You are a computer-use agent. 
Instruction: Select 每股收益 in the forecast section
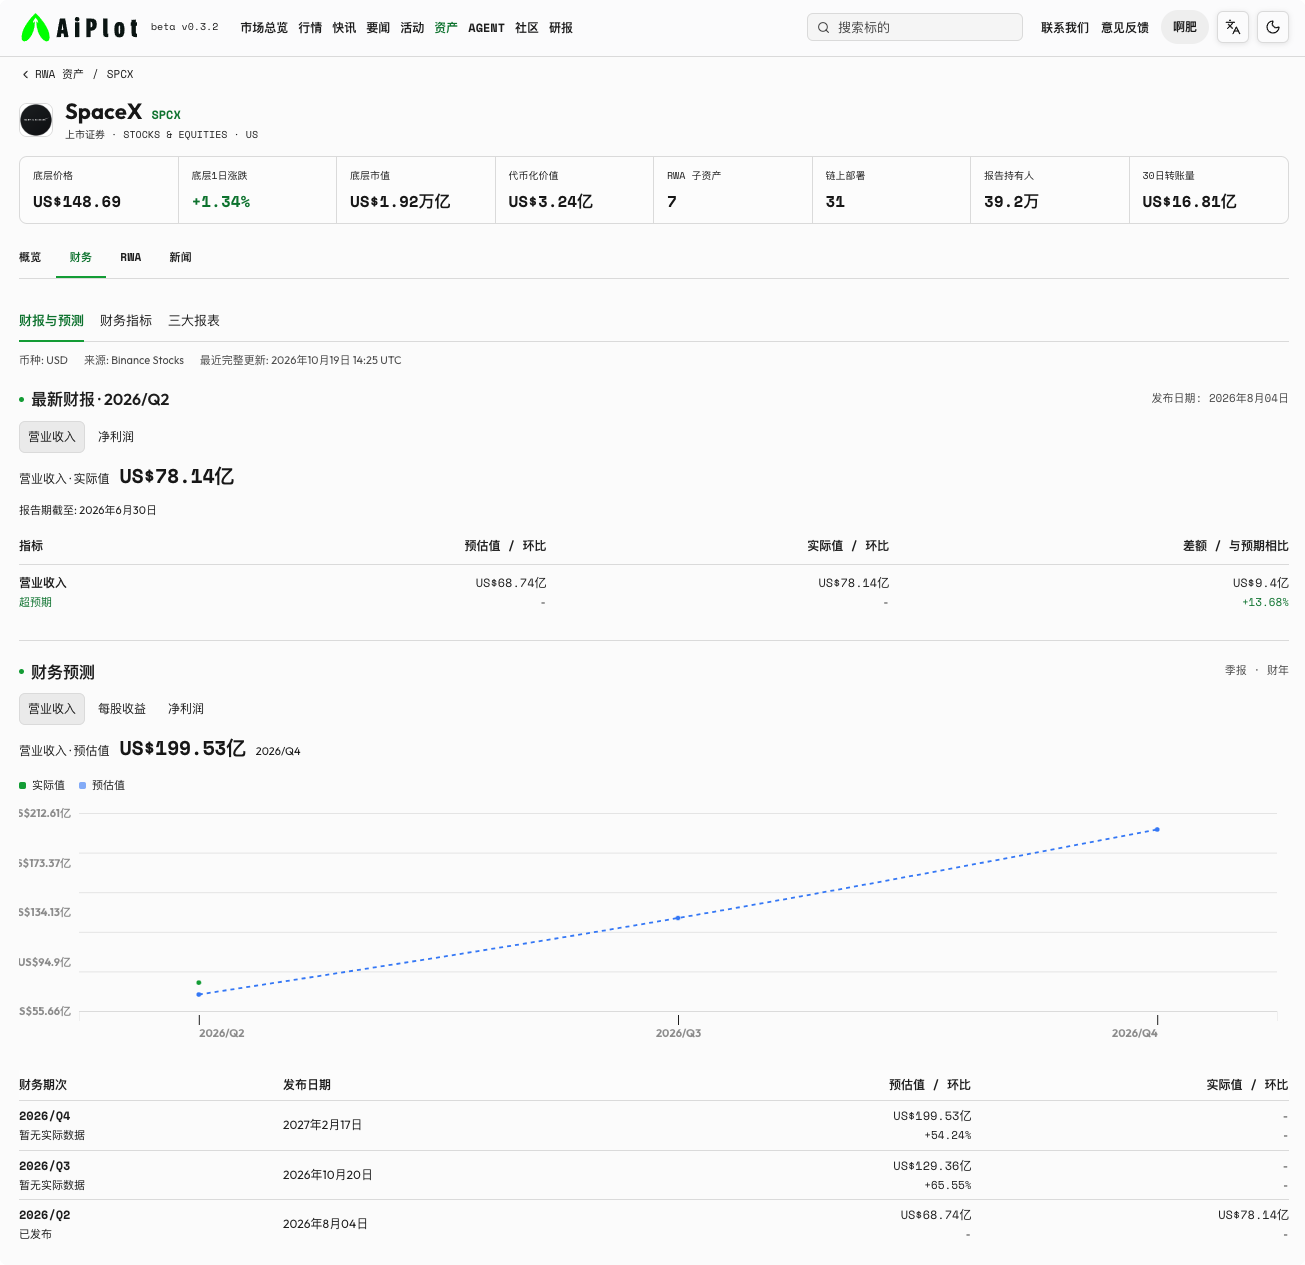pos(122,709)
